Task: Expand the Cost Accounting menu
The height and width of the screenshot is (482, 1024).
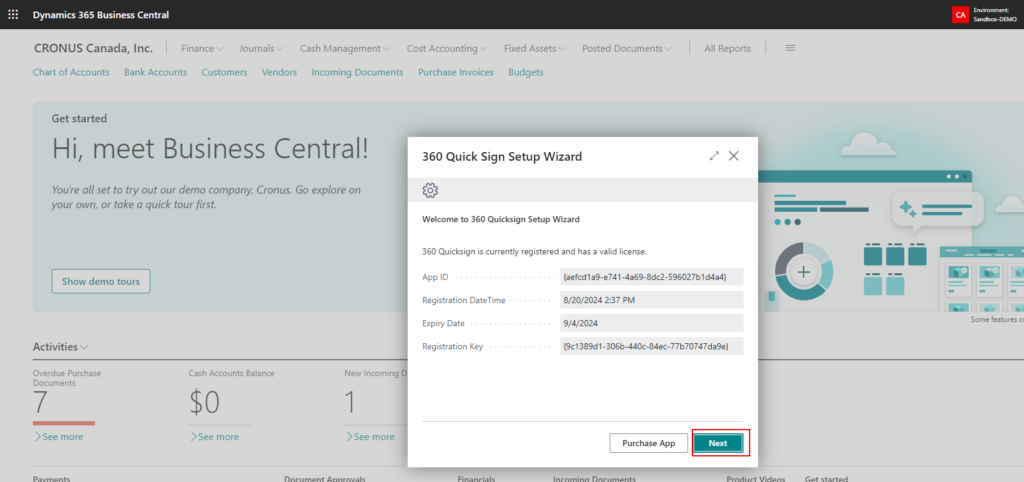Action: pyautogui.click(x=447, y=48)
